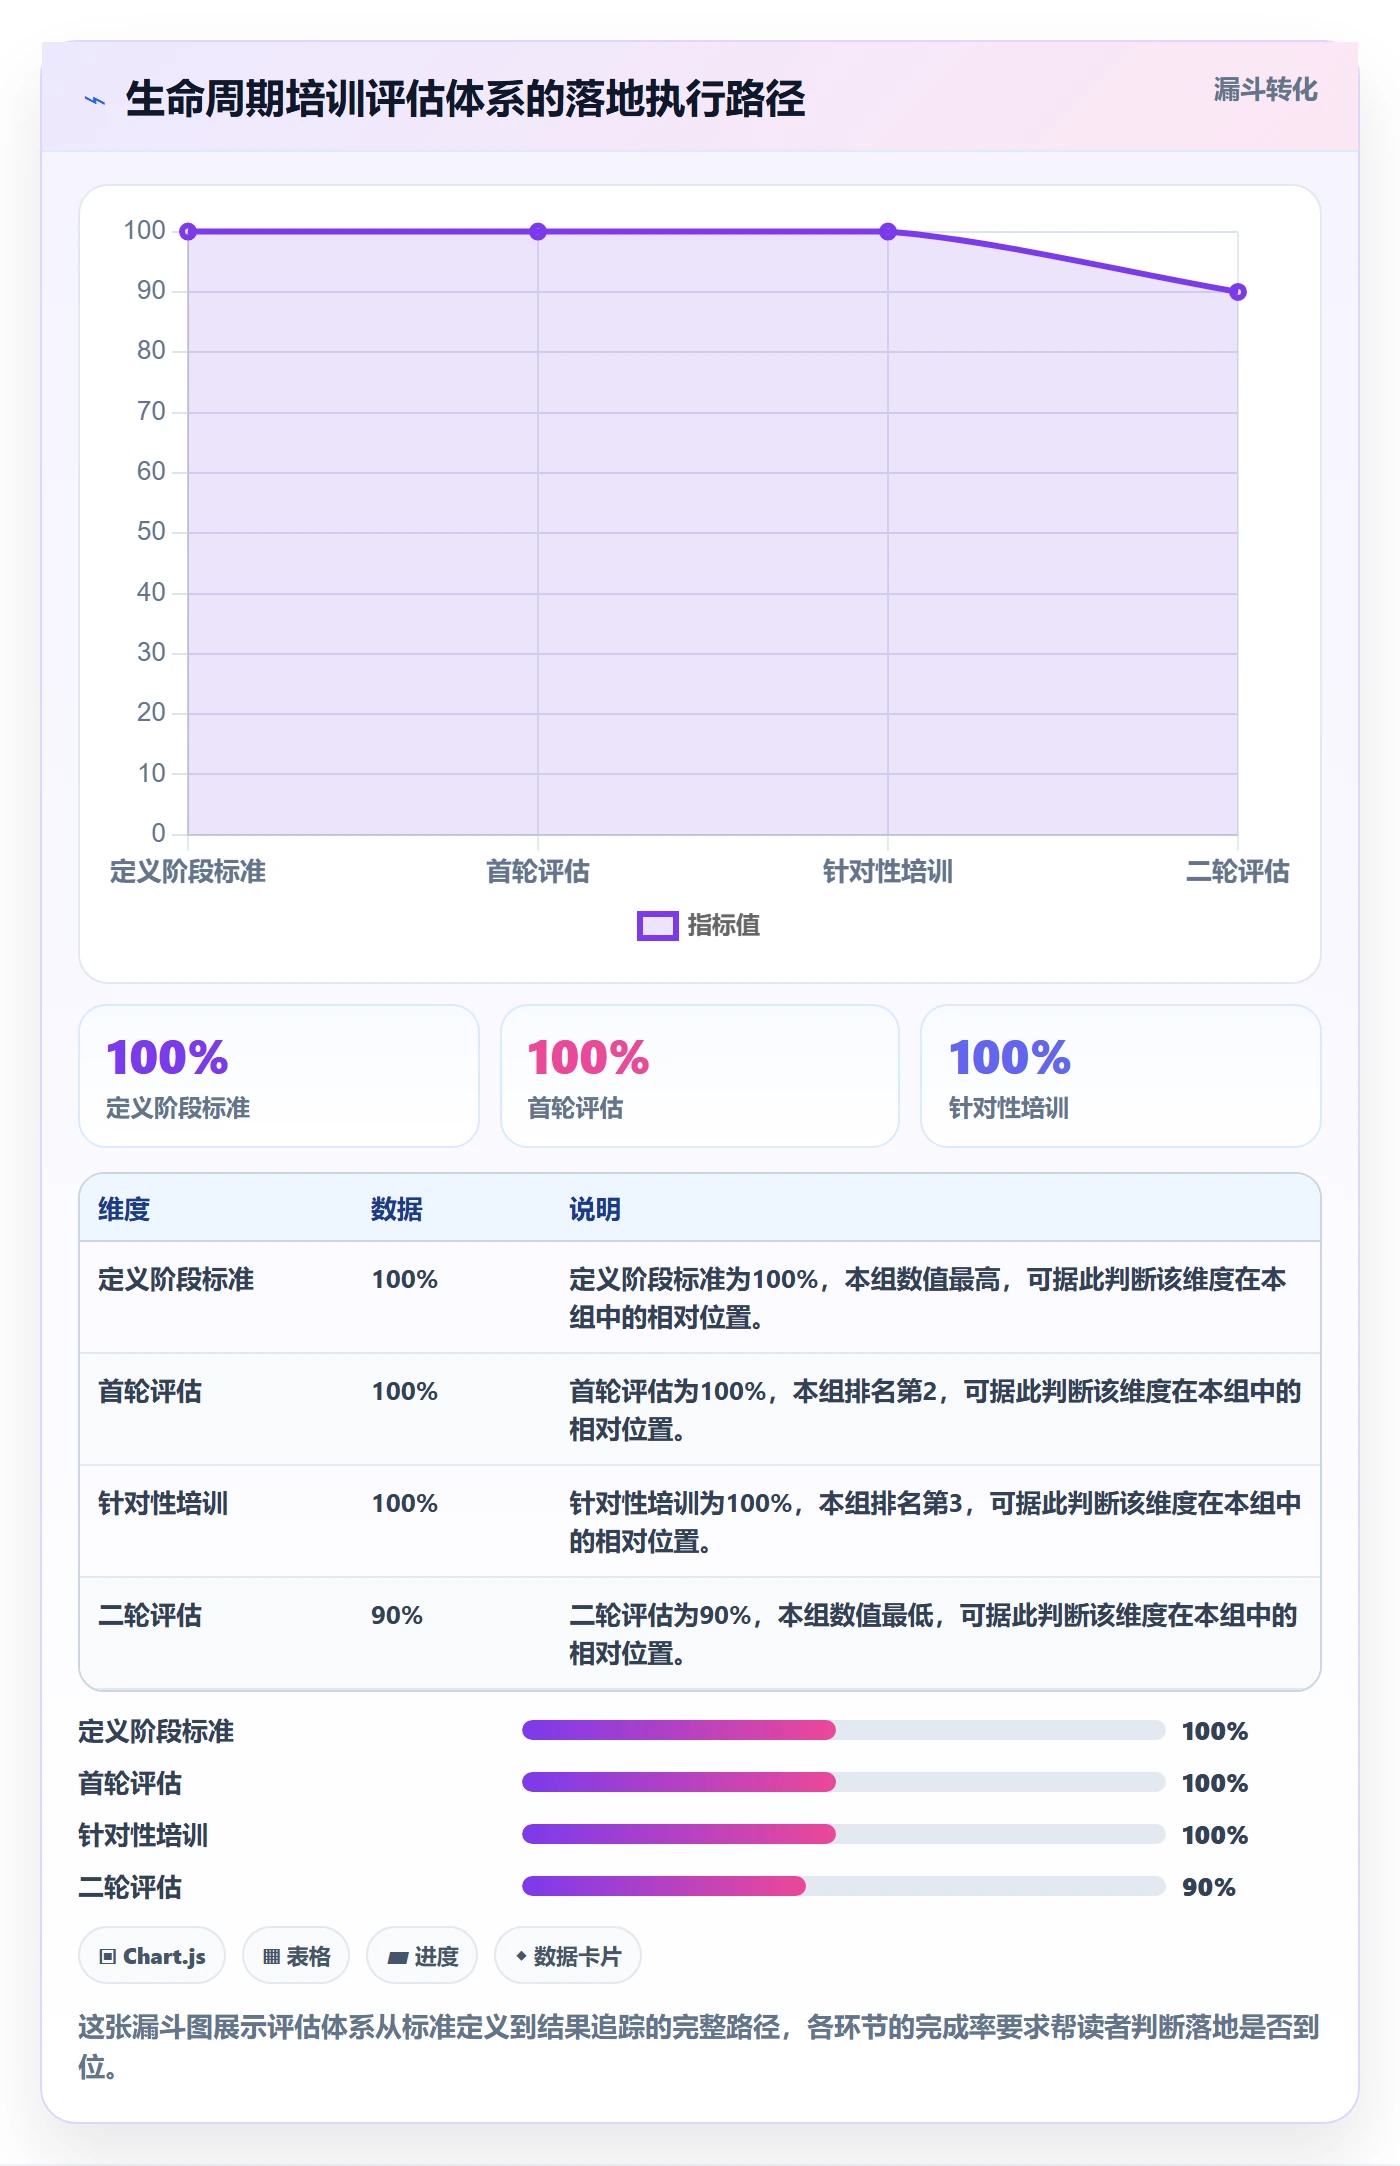Click the 首轮评估 label on the chart axis
1400x2166 pixels.
click(x=538, y=871)
